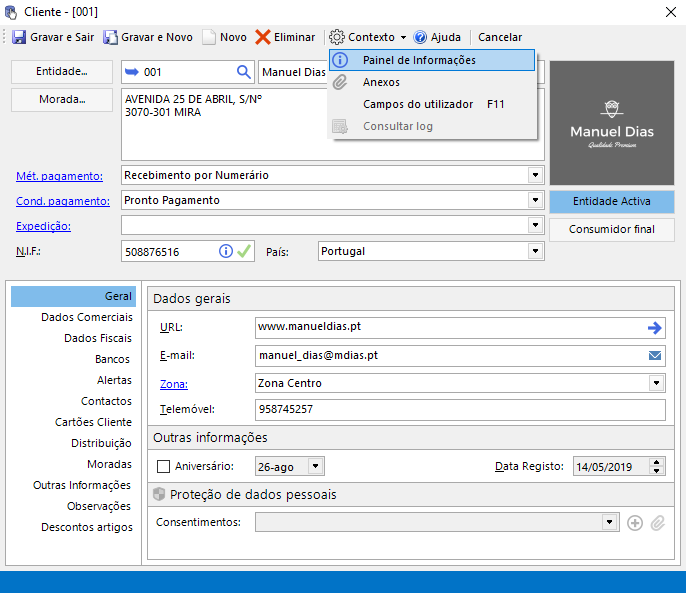Expand the Mét. pagamento dropdown
The image size is (686, 593).
point(534,175)
